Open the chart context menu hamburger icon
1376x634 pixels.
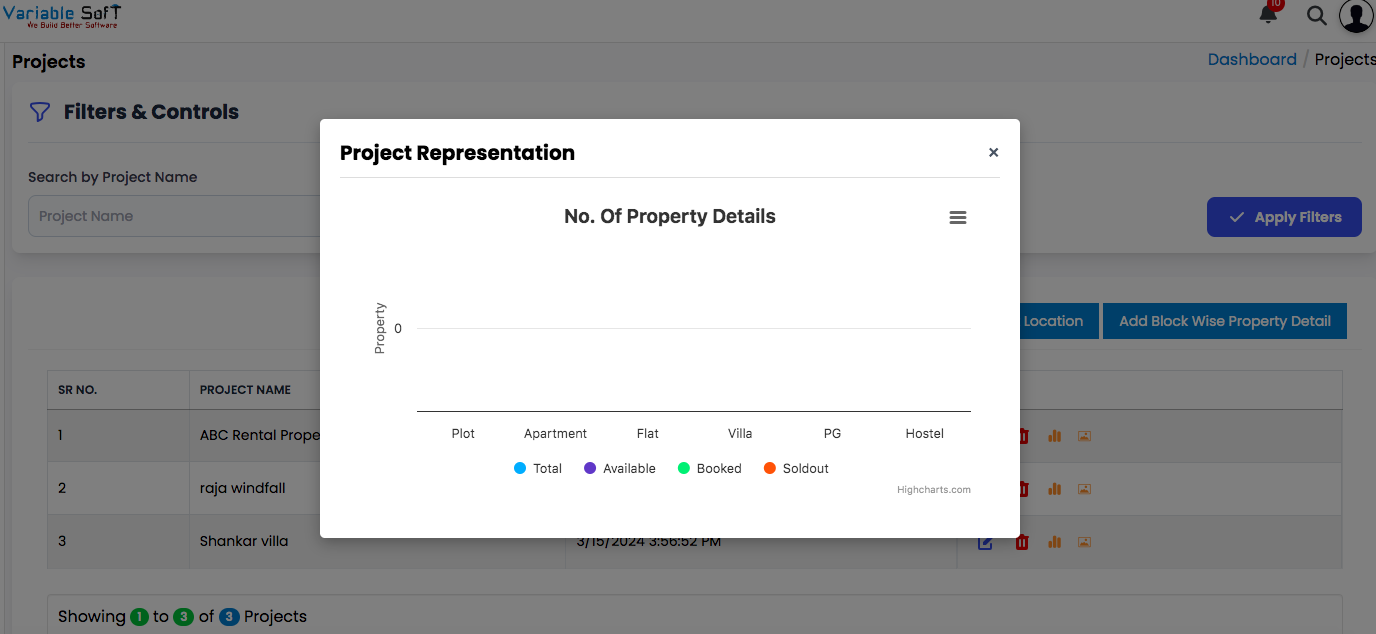[957, 218]
